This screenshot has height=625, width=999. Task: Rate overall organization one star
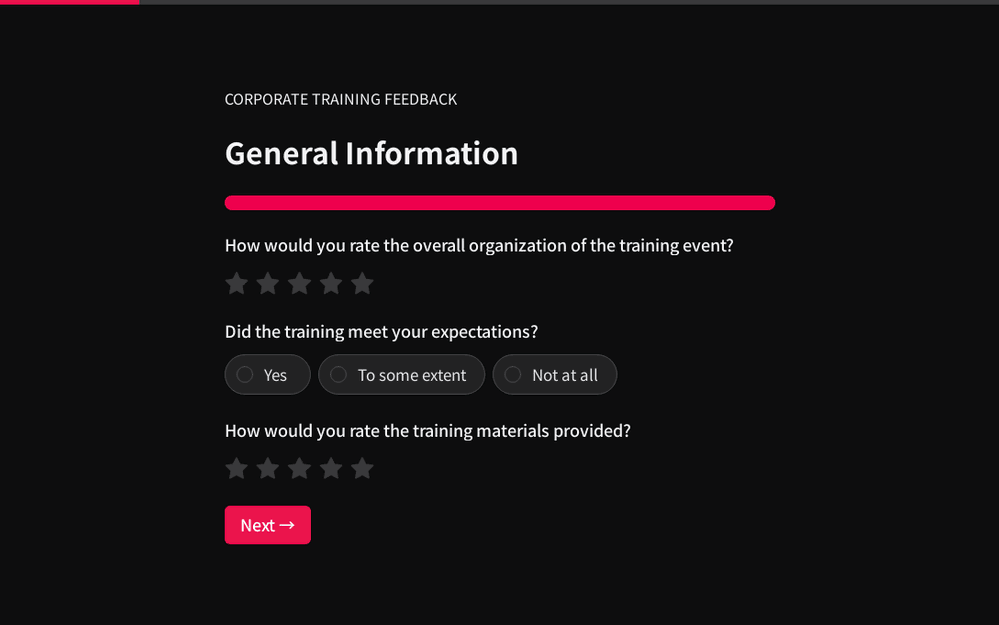click(x=236, y=284)
